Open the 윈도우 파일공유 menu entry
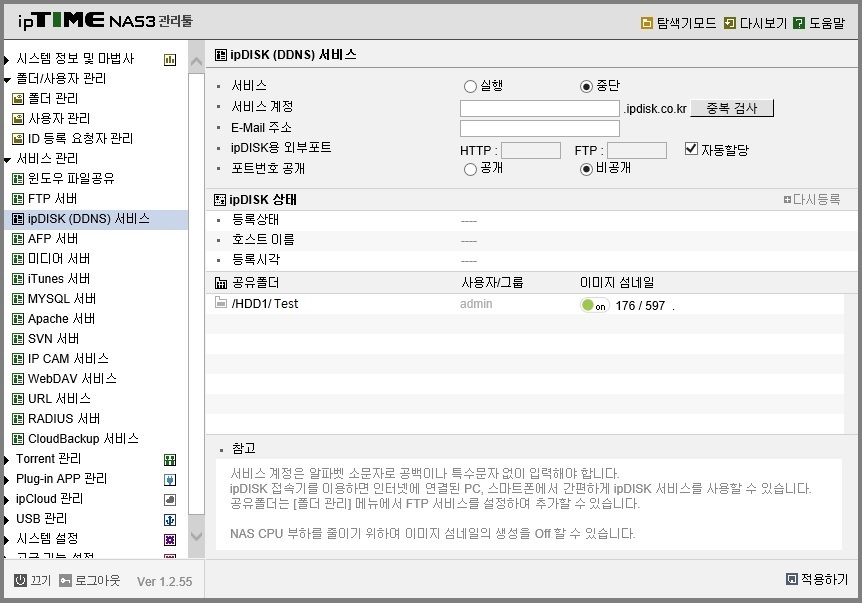This screenshot has height=603, width=862. (x=71, y=179)
